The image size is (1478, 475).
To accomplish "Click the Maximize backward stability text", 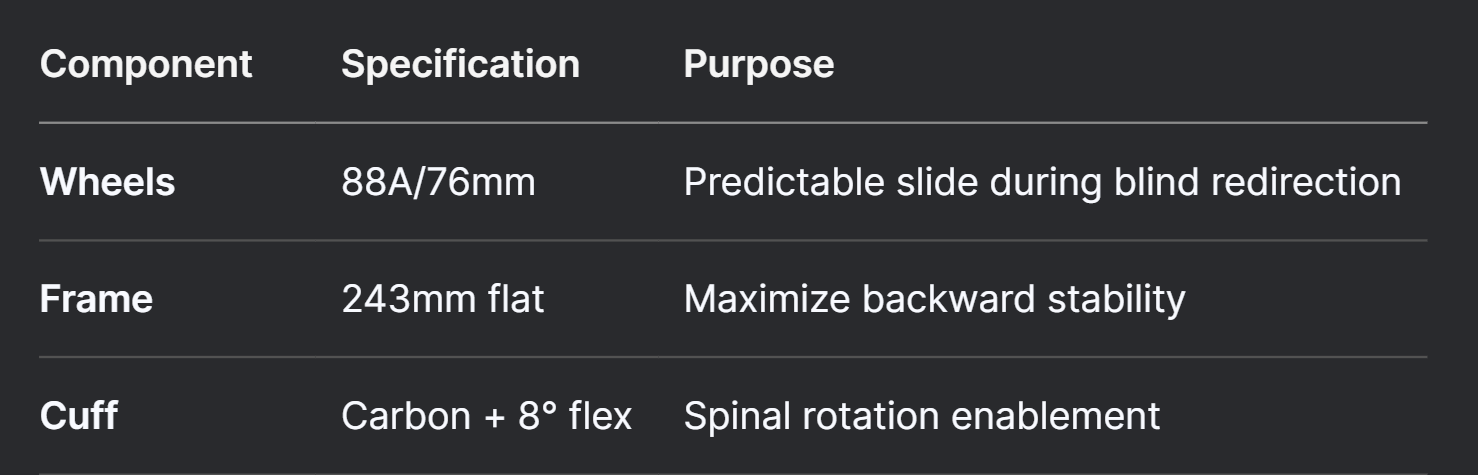I will click(x=934, y=299).
